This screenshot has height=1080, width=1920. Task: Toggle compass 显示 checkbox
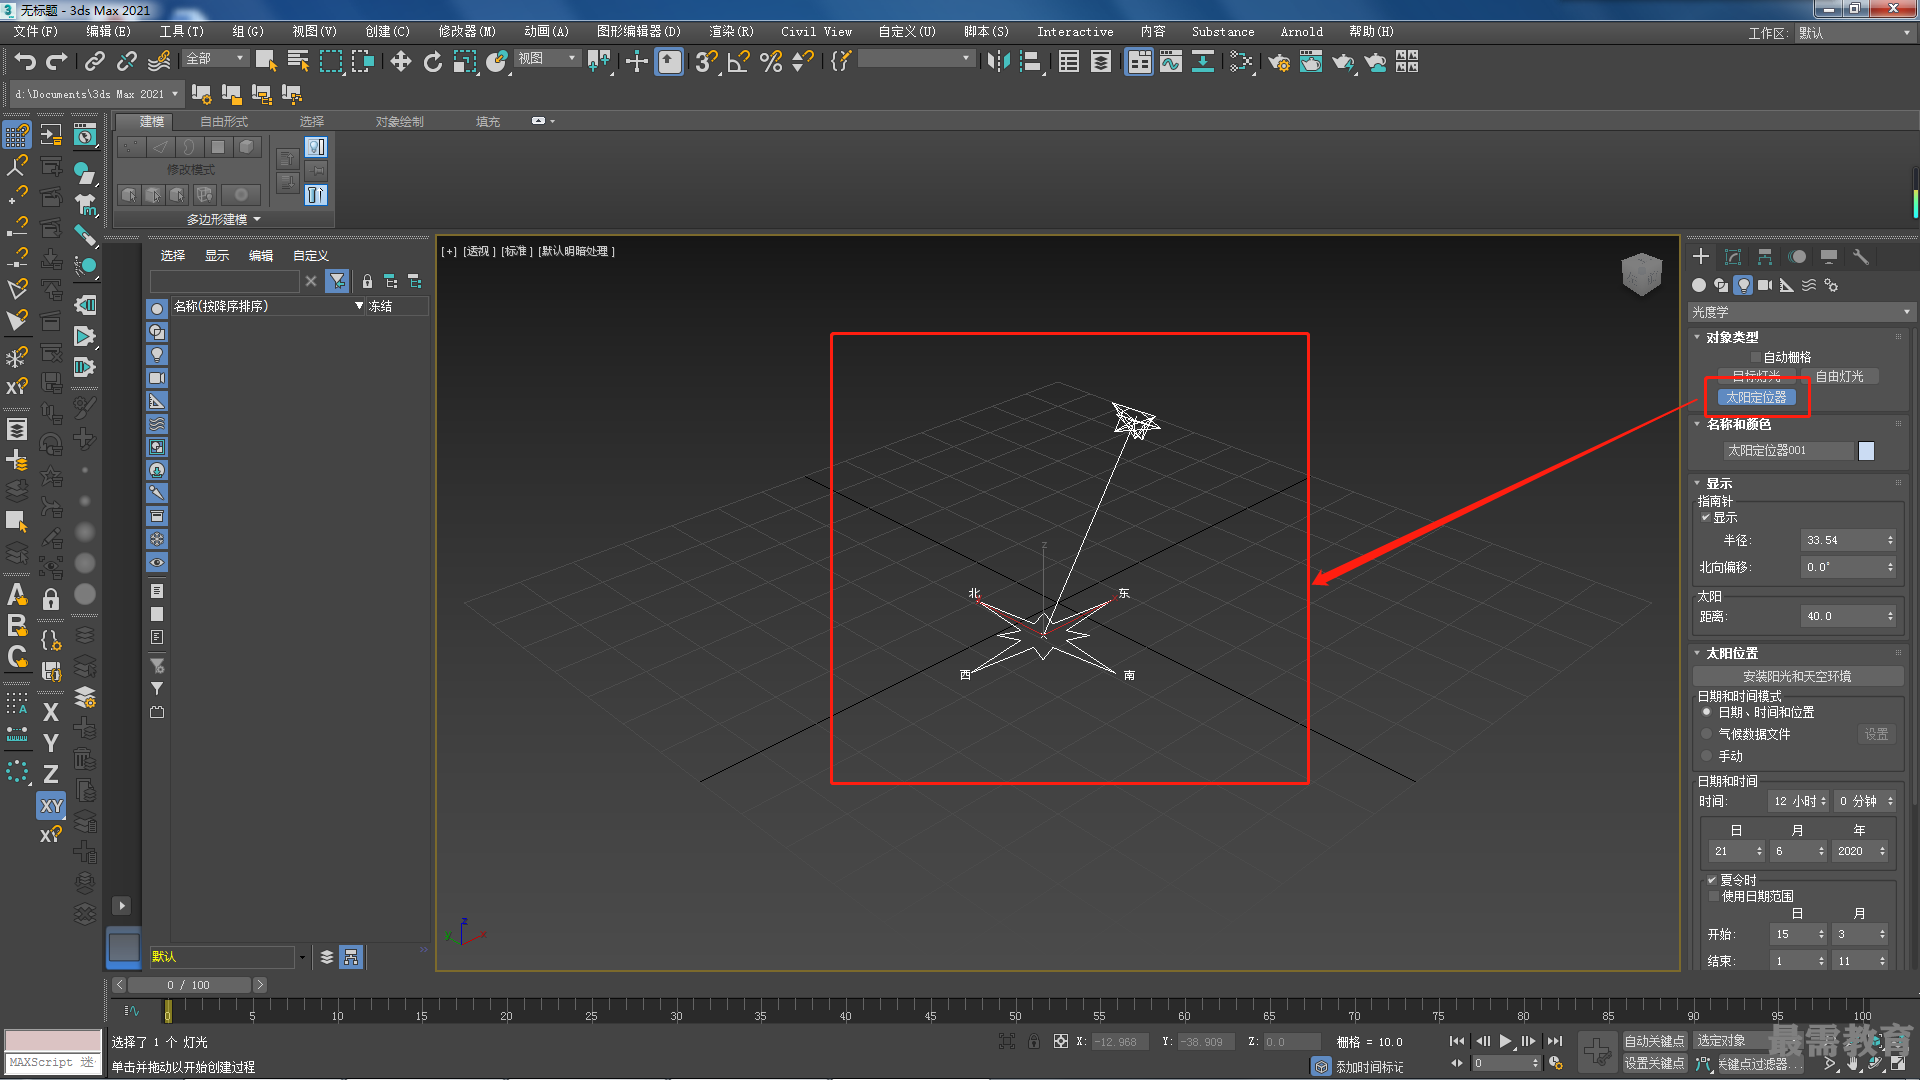pos(1706,518)
